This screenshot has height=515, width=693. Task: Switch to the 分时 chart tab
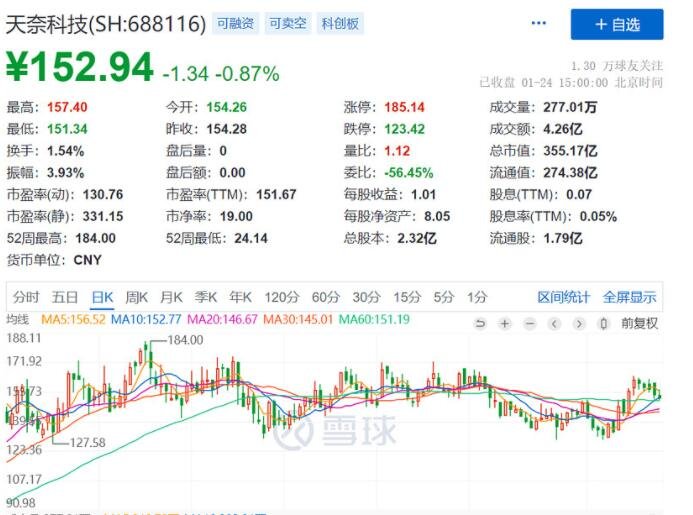tap(26, 297)
